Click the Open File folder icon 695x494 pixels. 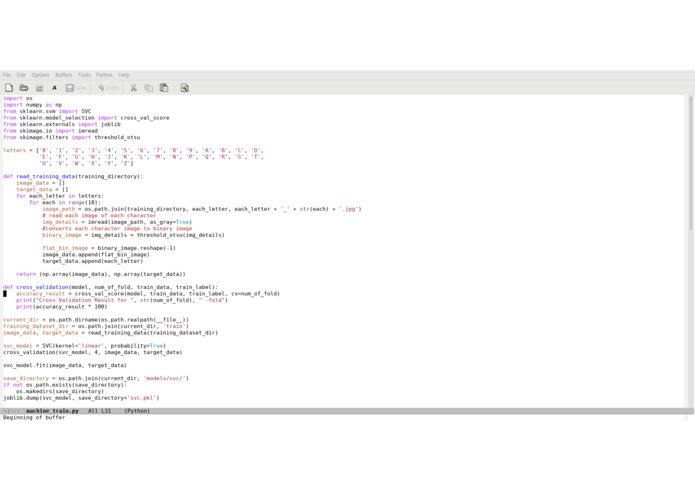coord(24,88)
